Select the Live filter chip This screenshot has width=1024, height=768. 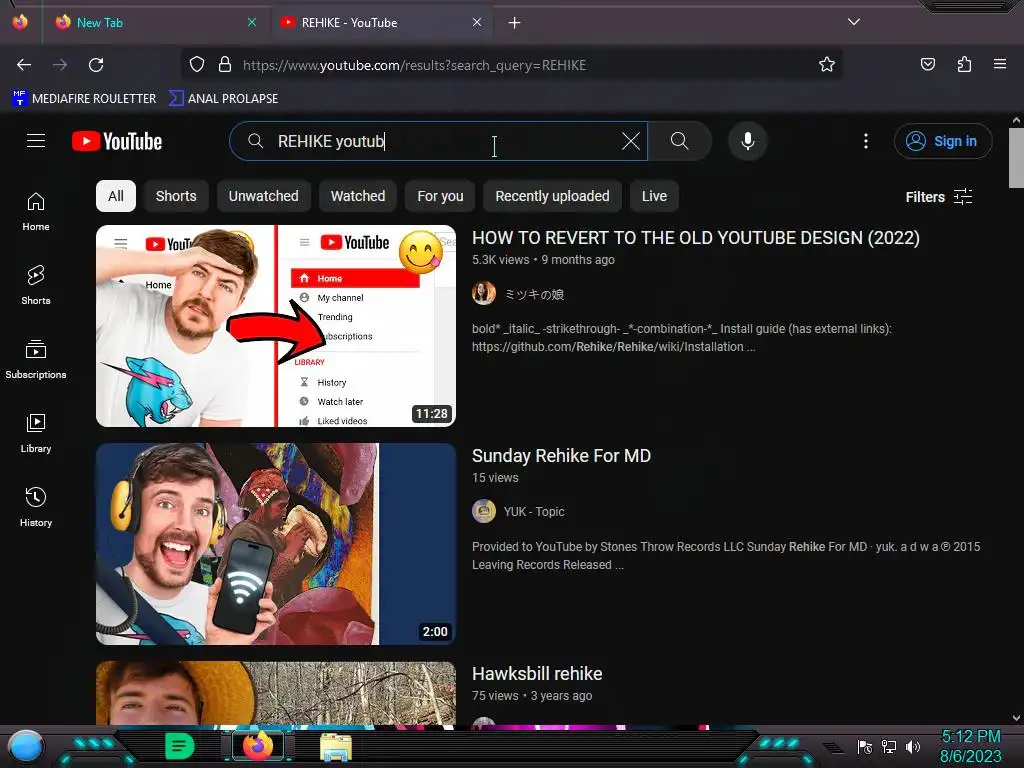[654, 196]
